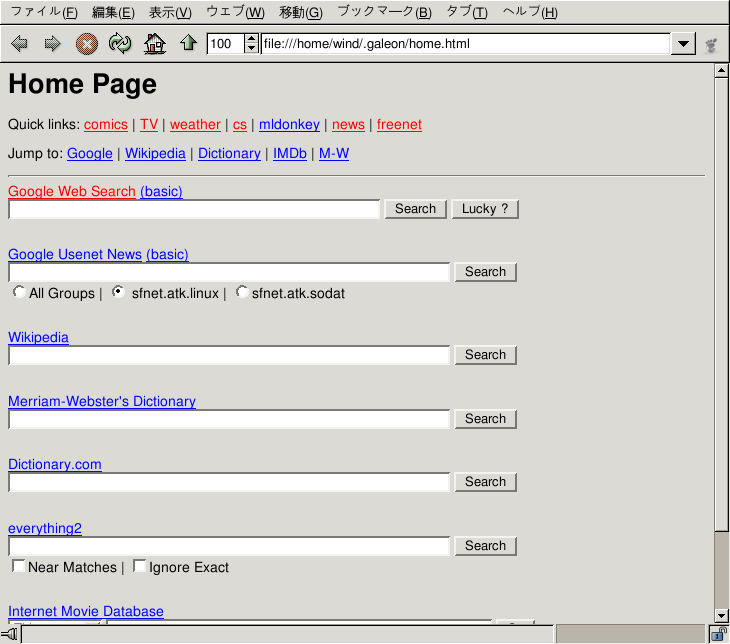730x644 pixels.
Task: Click the Google Web Search text field
Action: pyautogui.click(x=194, y=209)
